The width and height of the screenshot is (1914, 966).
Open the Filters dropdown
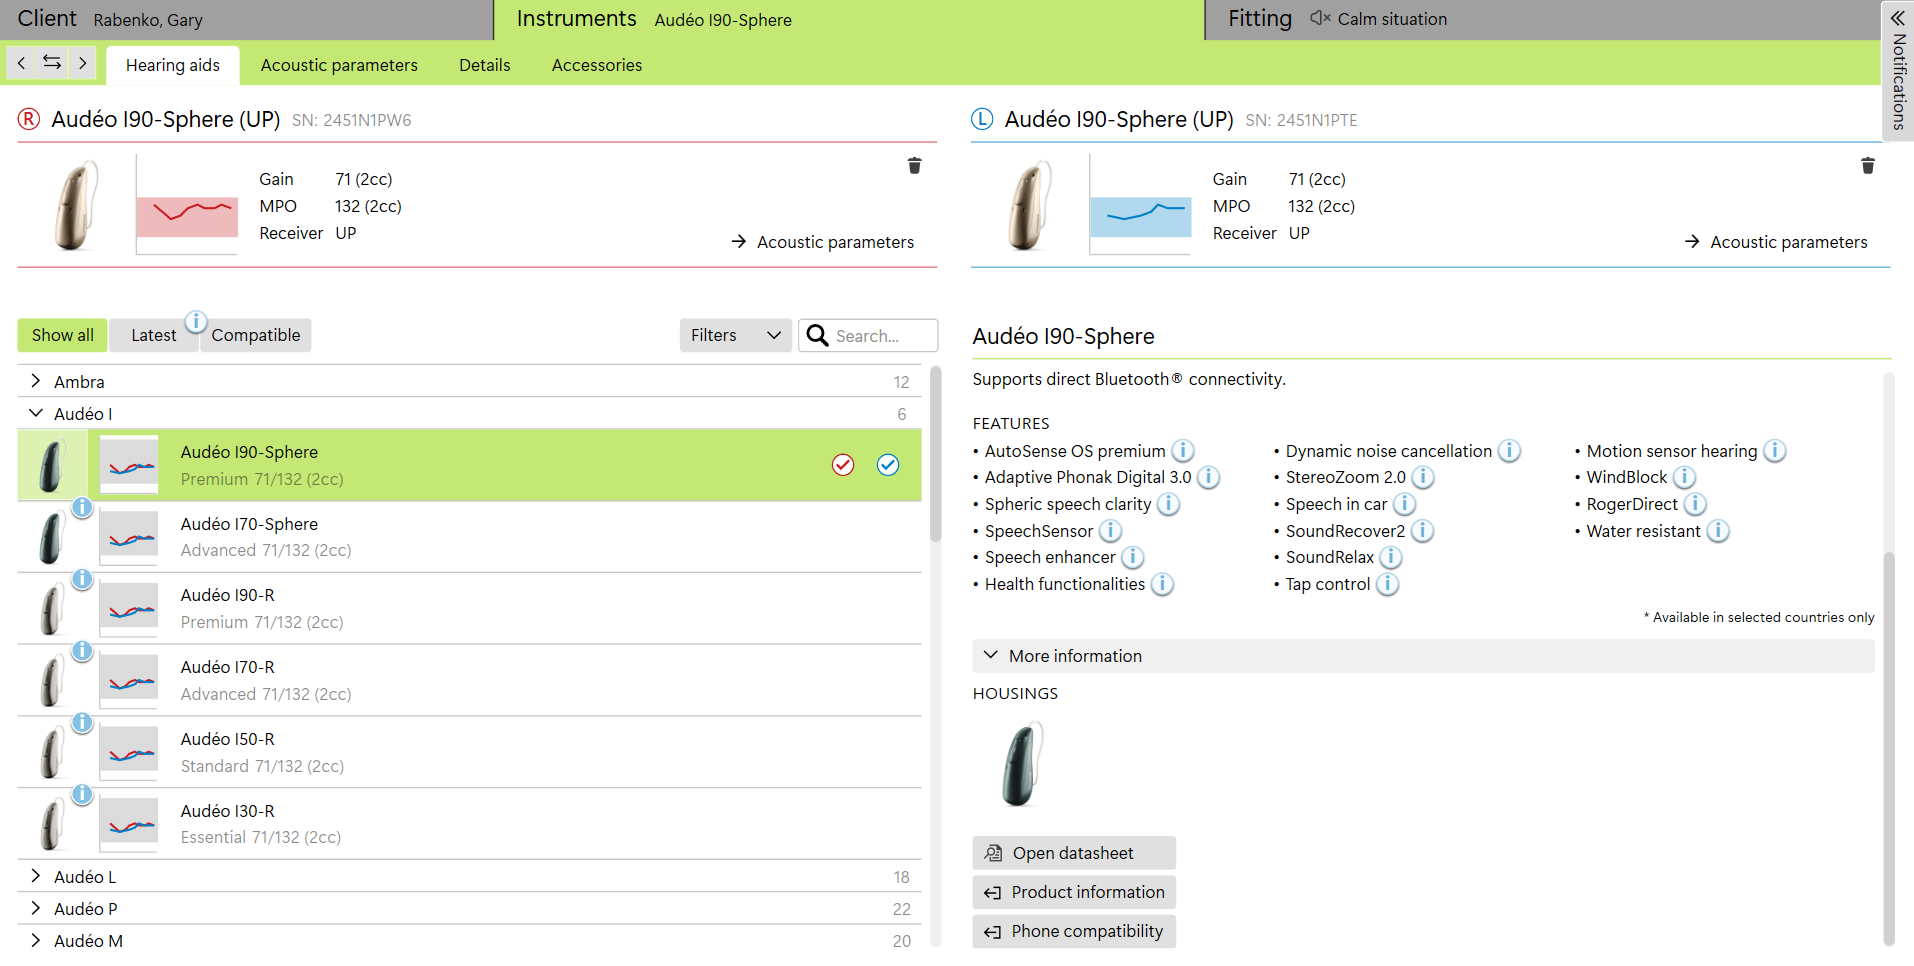tap(735, 335)
